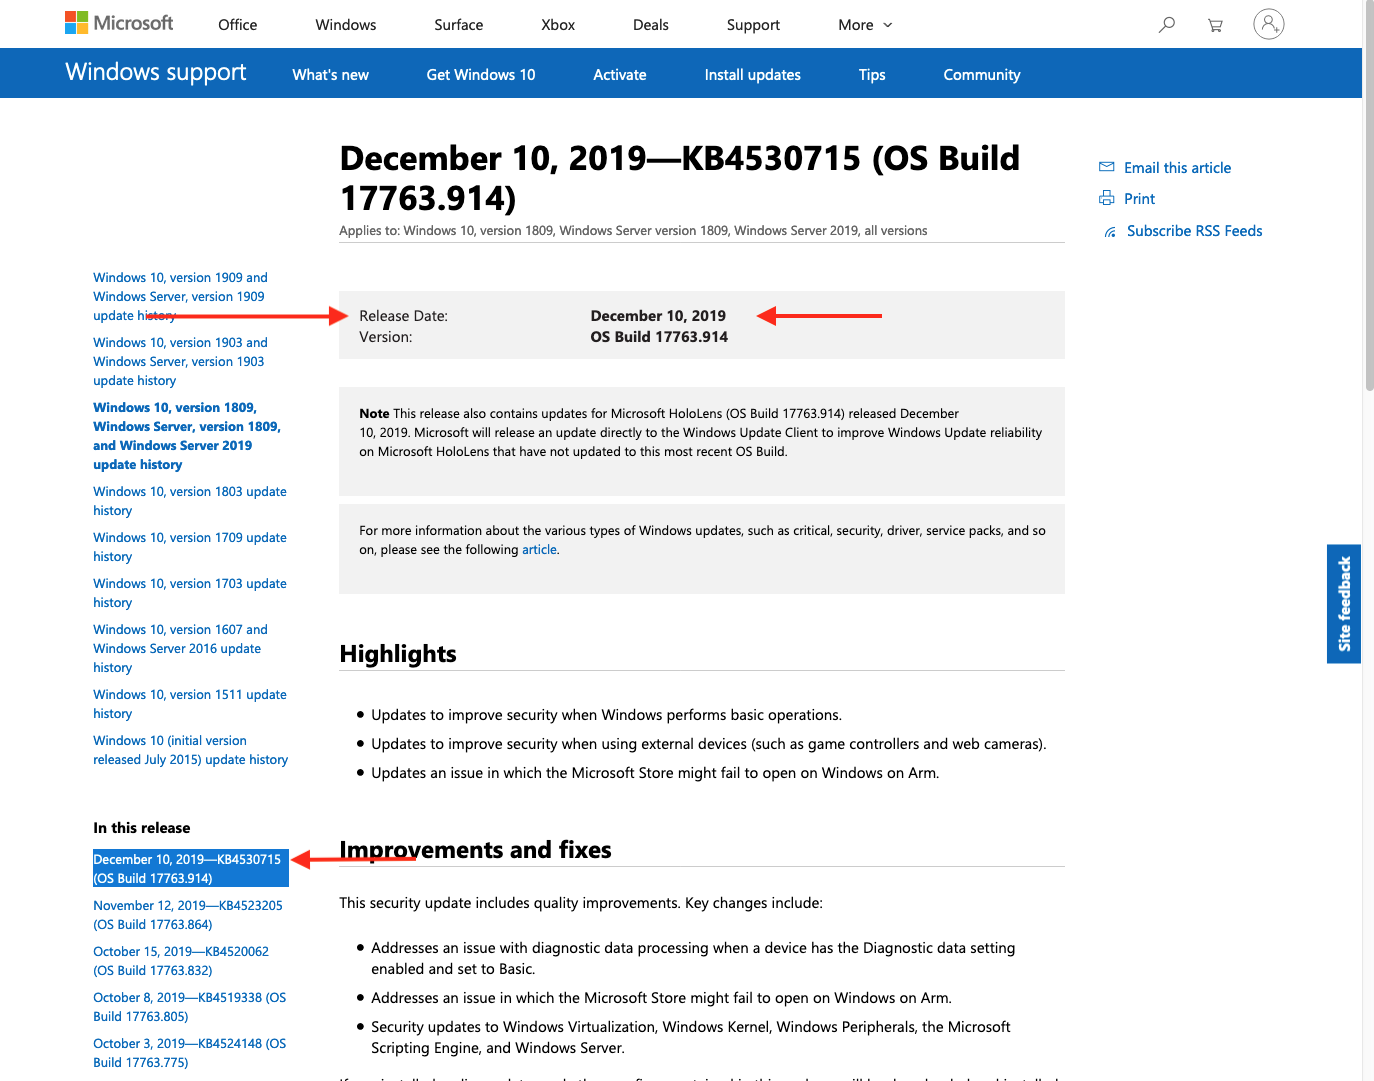Screen dimensions: 1374x1081
Task: Open October 3, 2019 KB4524148 link
Action: (190, 1053)
